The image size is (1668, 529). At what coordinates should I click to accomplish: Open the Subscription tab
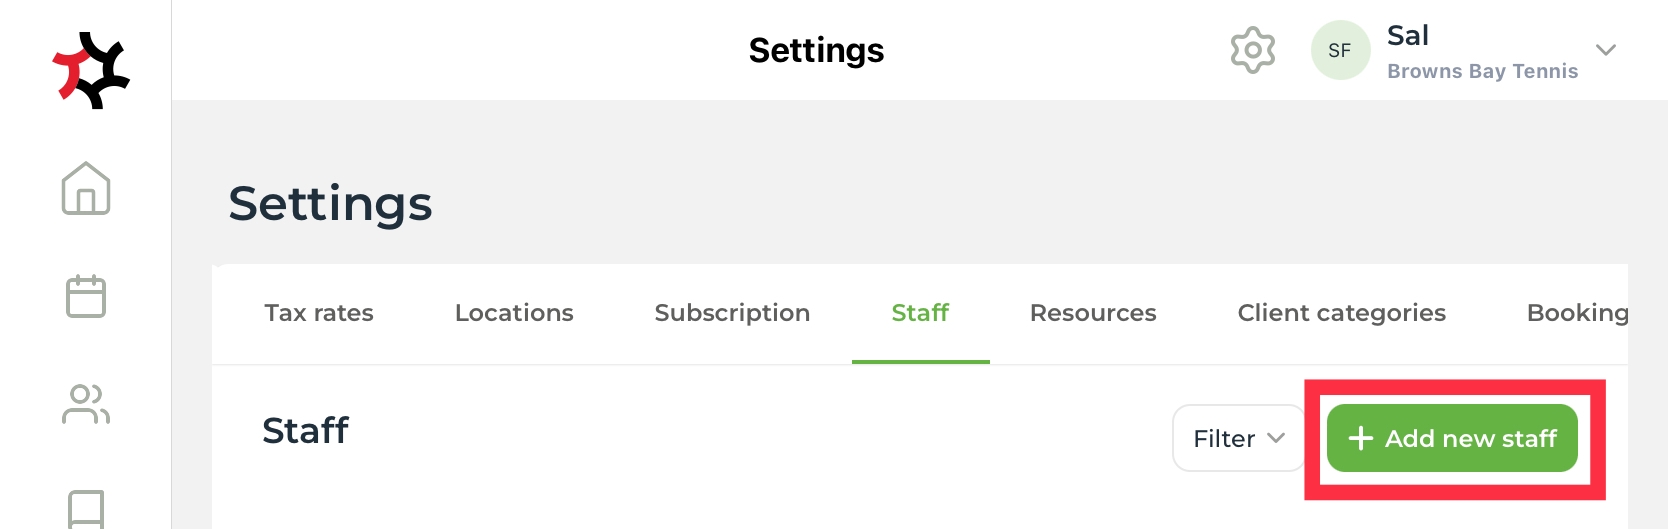coord(732,313)
